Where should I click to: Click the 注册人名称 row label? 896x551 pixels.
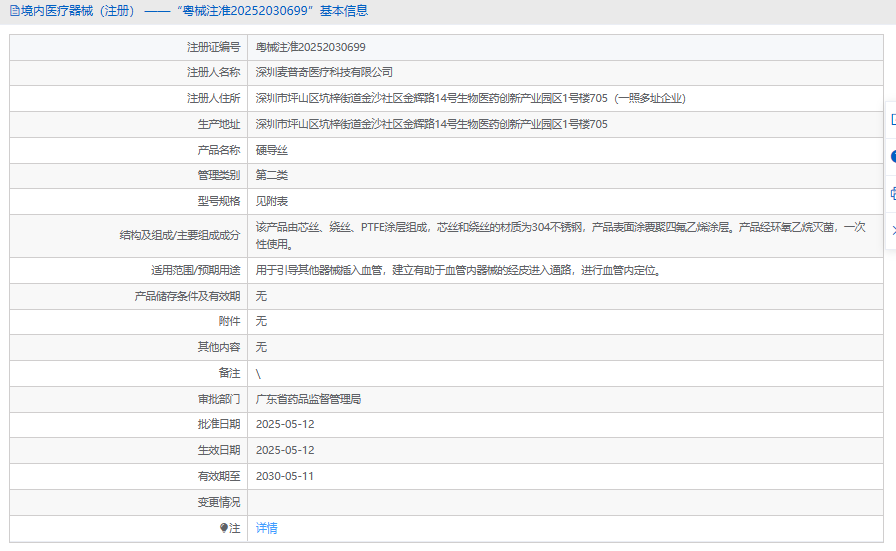[214, 72]
